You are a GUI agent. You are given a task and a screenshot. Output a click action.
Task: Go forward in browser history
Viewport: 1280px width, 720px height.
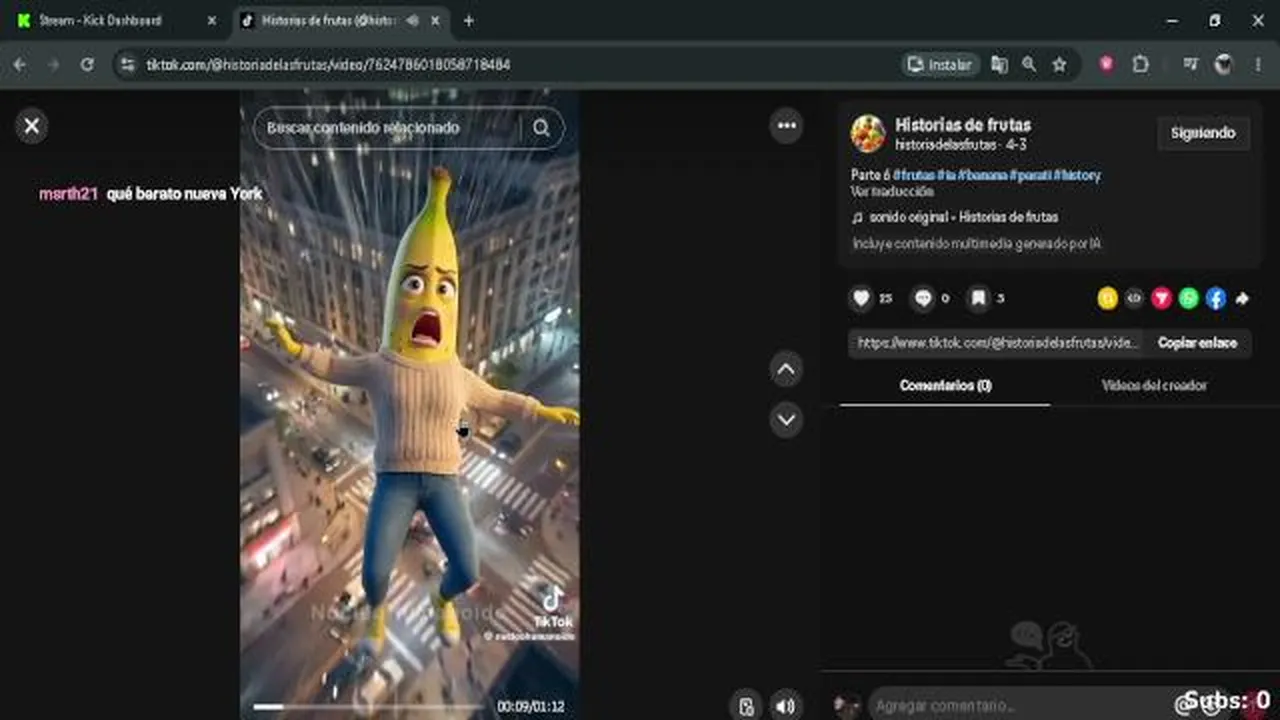(x=53, y=64)
